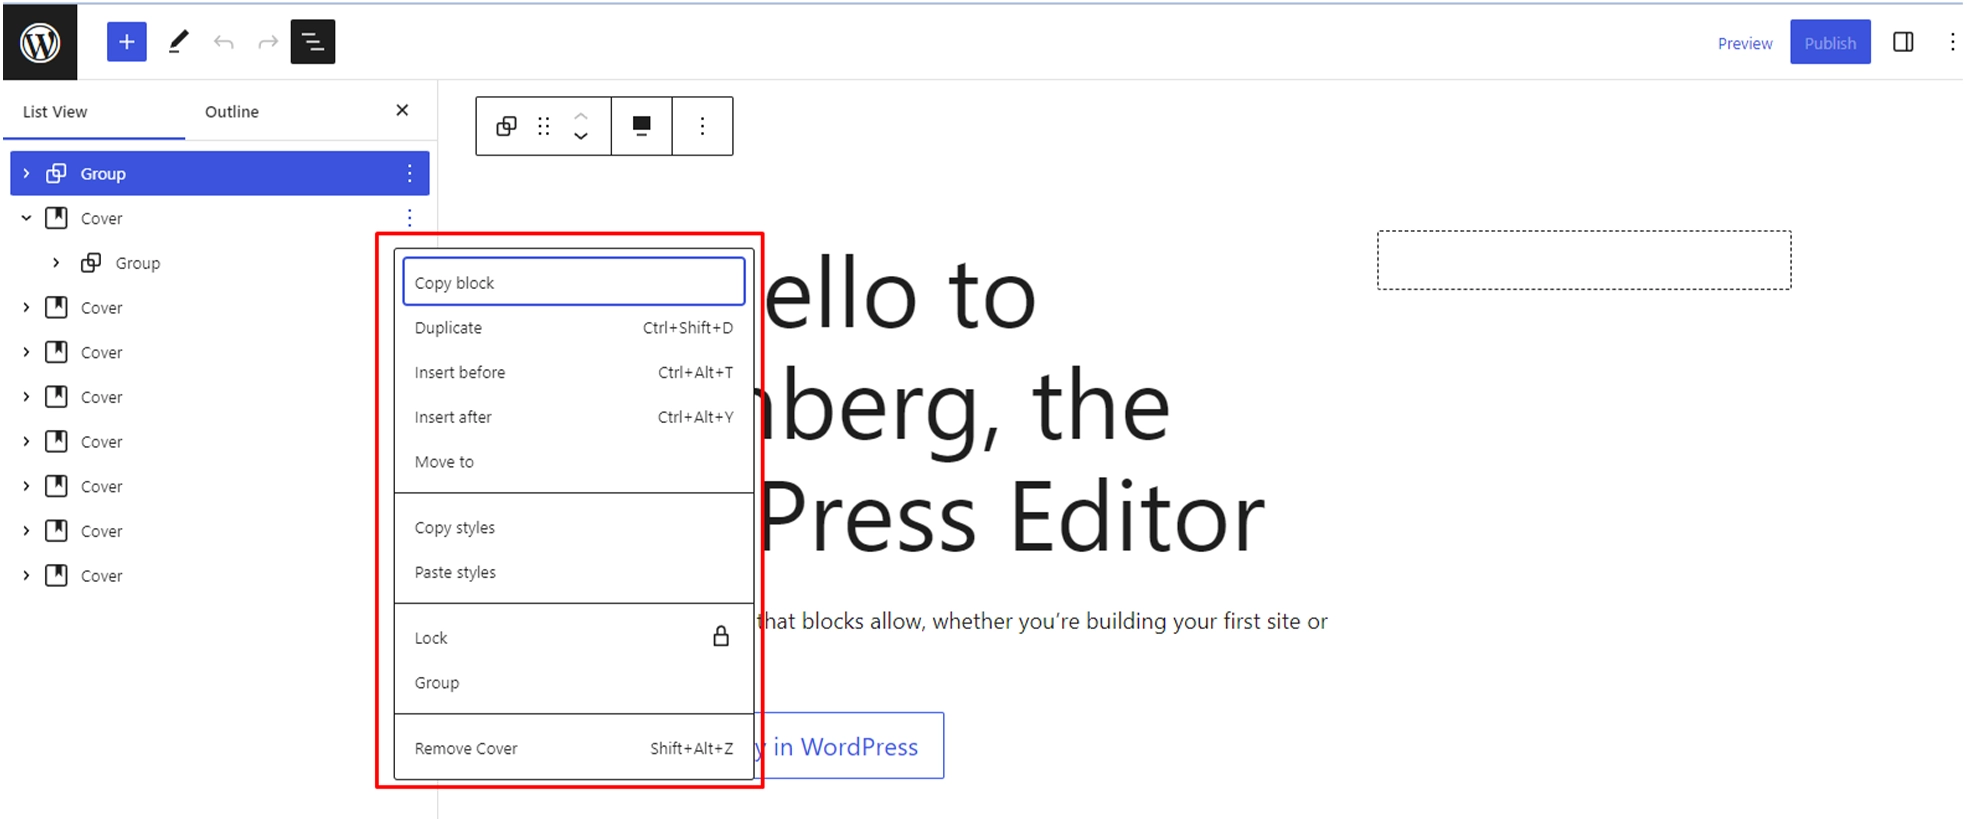The height and width of the screenshot is (819, 1967).
Task: Select the top Group row in list
Action: [x=220, y=174]
